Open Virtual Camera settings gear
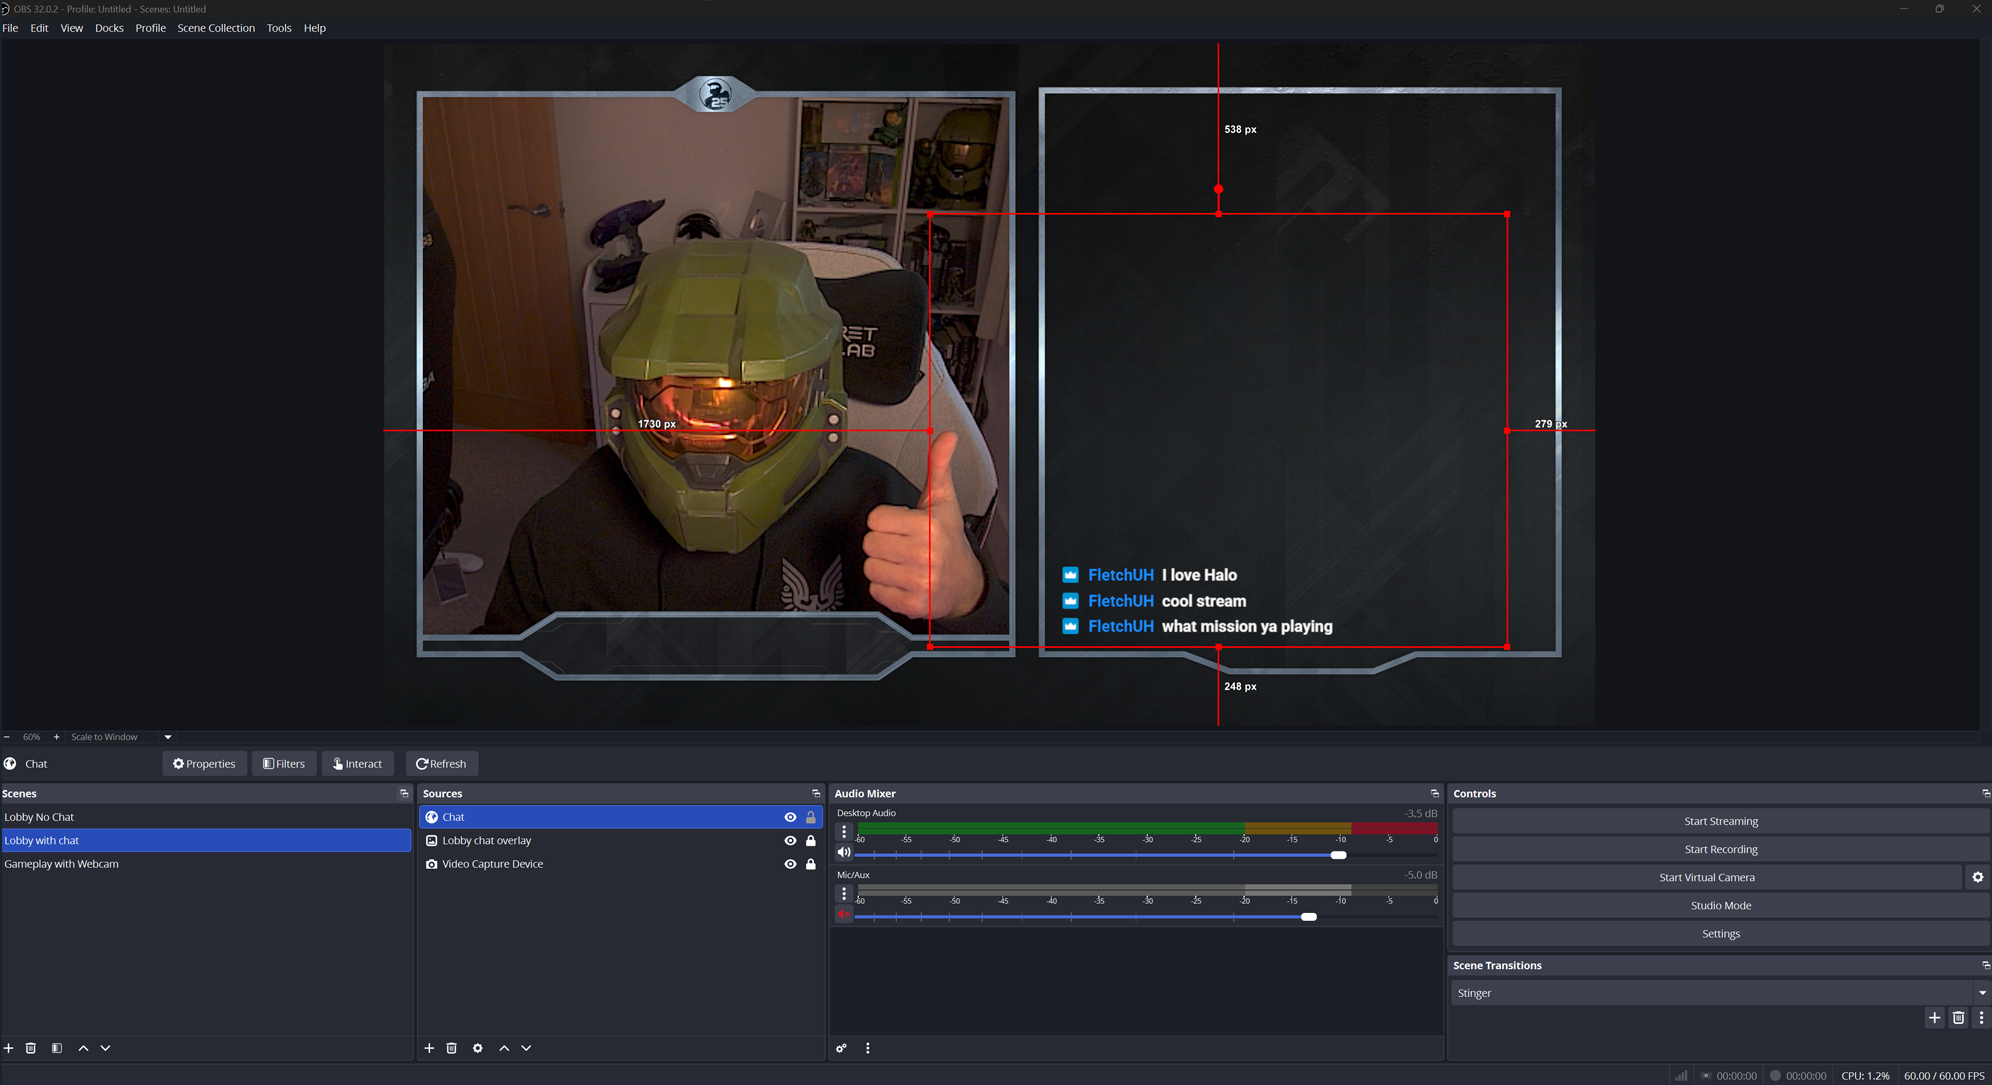 pos(1977,877)
